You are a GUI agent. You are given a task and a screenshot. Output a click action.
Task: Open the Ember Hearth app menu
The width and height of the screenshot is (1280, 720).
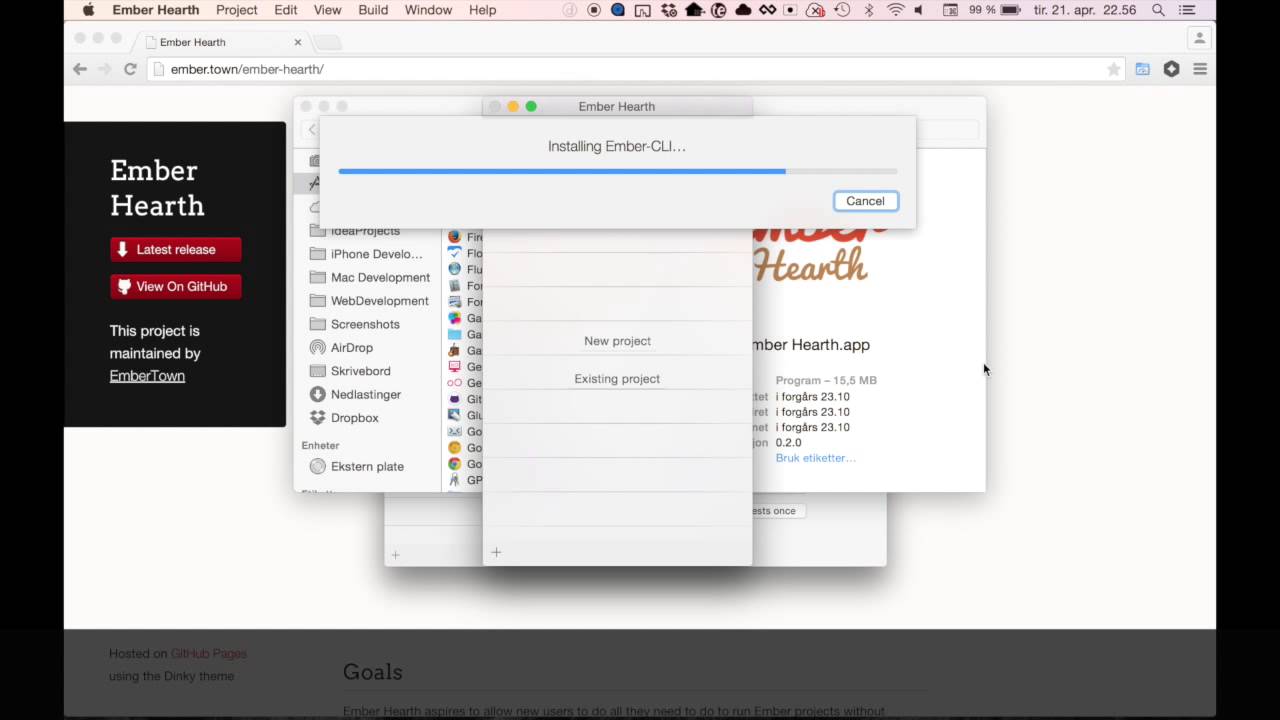click(x=156, y=10)
